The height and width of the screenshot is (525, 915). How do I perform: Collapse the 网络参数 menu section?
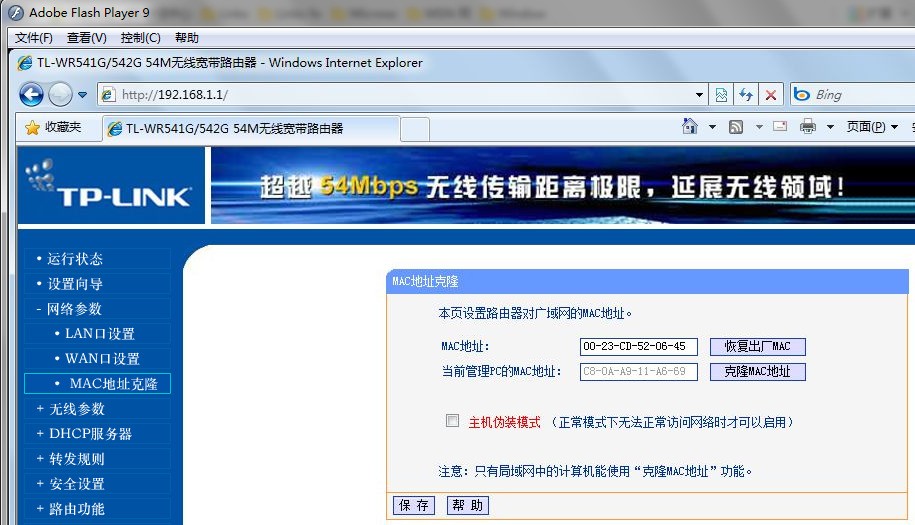(74, 309)
